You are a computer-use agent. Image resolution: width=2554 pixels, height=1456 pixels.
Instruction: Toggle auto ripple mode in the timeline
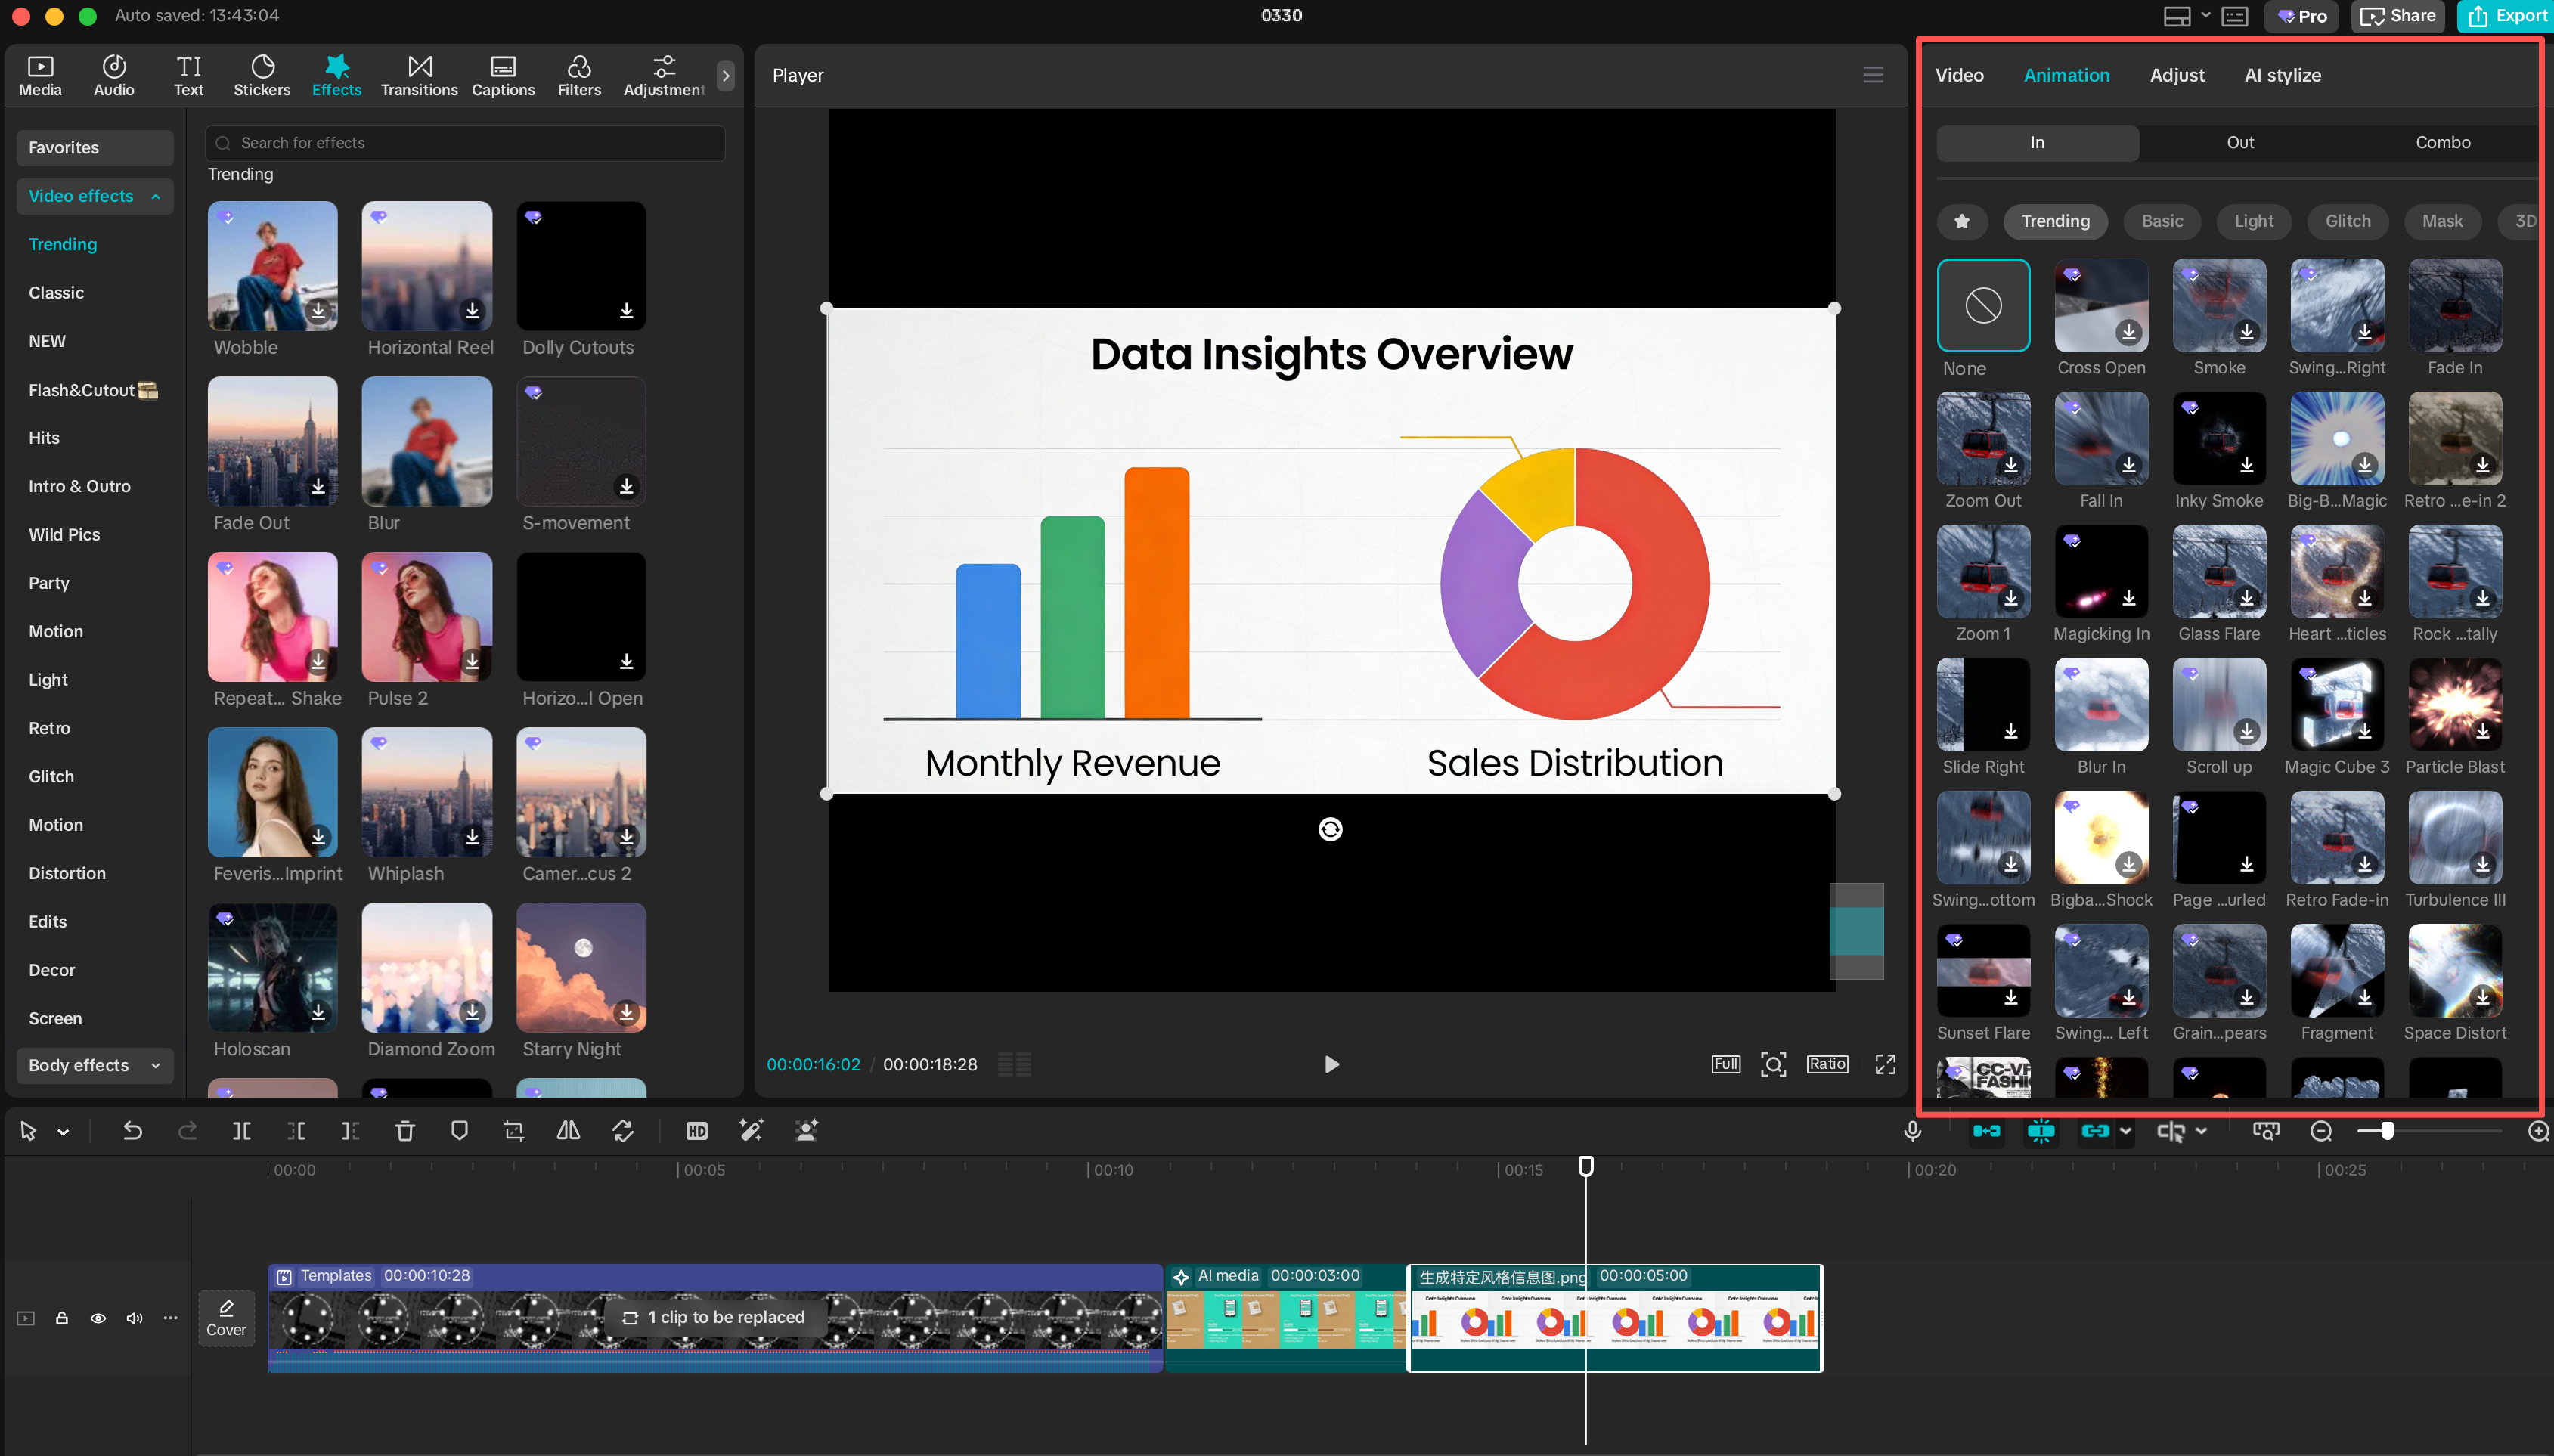[1986, 1130]
